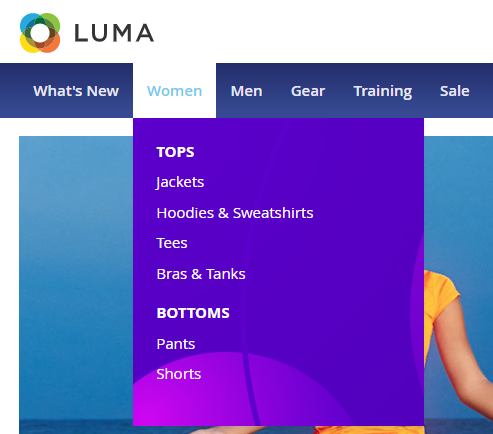Viewport: 493px width, 434px height.
Task: Select Tees in the submenu
Action: pyautogui.click(x=172, y=243)
